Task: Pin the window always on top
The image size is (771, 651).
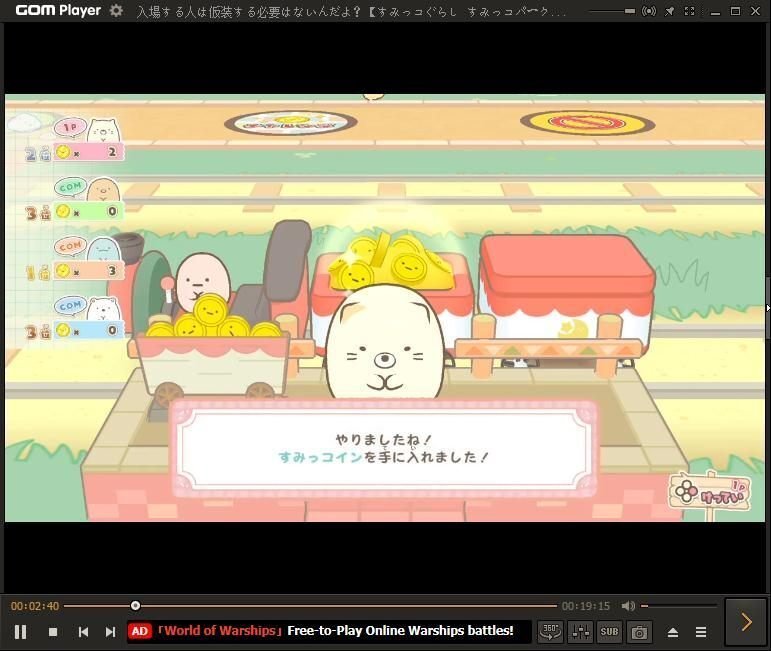Action: tap(669, 11)
